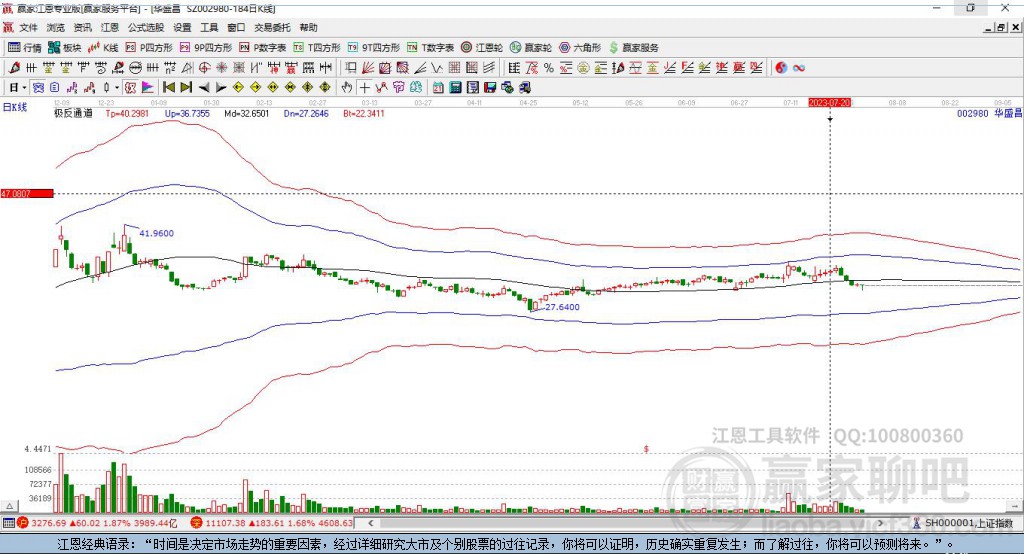This screenshot has height=554, width=1024.
Task: Click the 金 circle icon
Action: [583, 68]
